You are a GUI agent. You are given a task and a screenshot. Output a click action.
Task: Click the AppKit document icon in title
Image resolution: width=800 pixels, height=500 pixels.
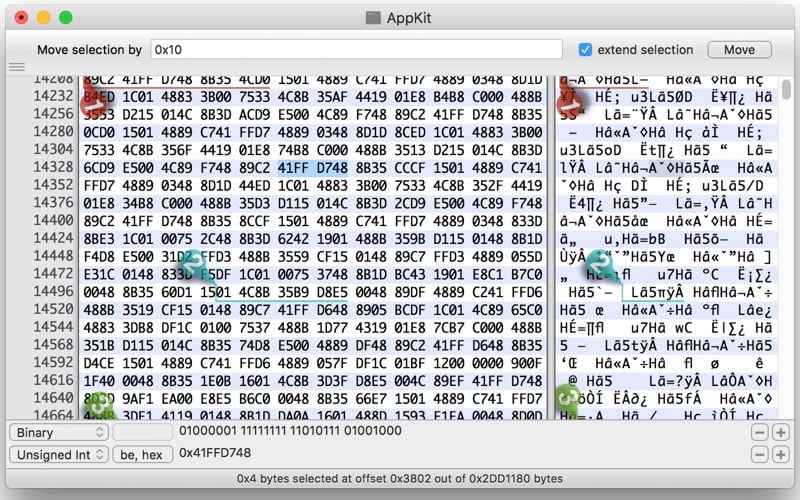pyautogui.click(x=373, y=17)
